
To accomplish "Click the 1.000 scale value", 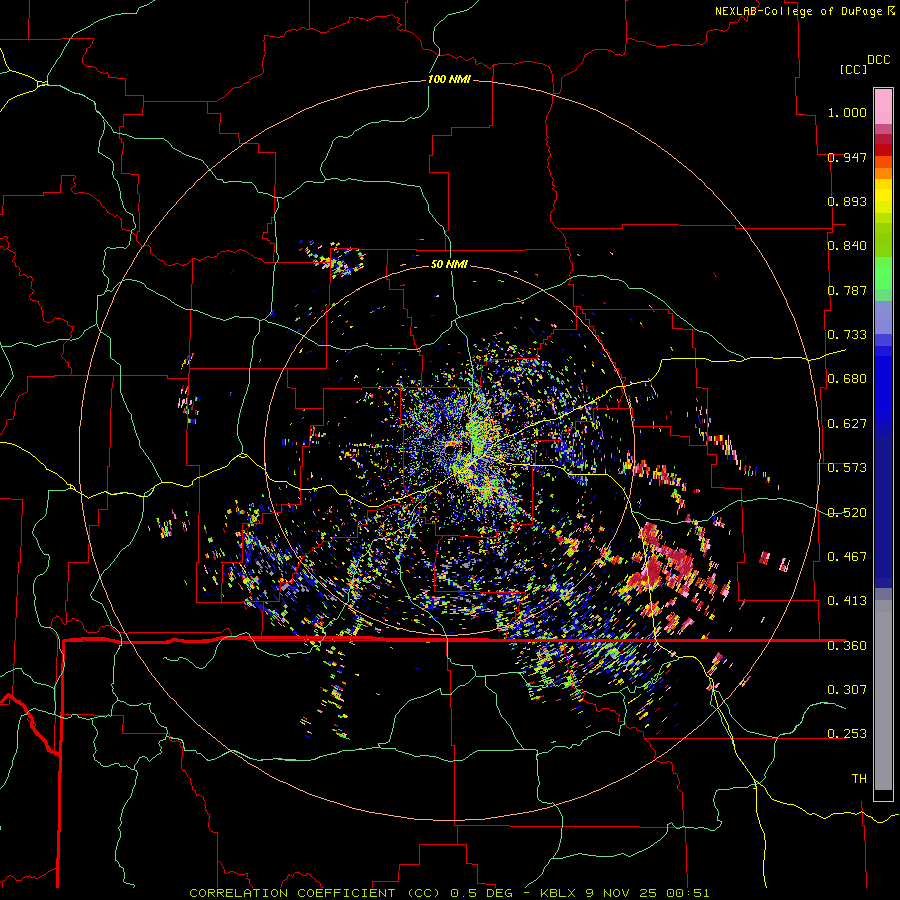I will point(847,112).
